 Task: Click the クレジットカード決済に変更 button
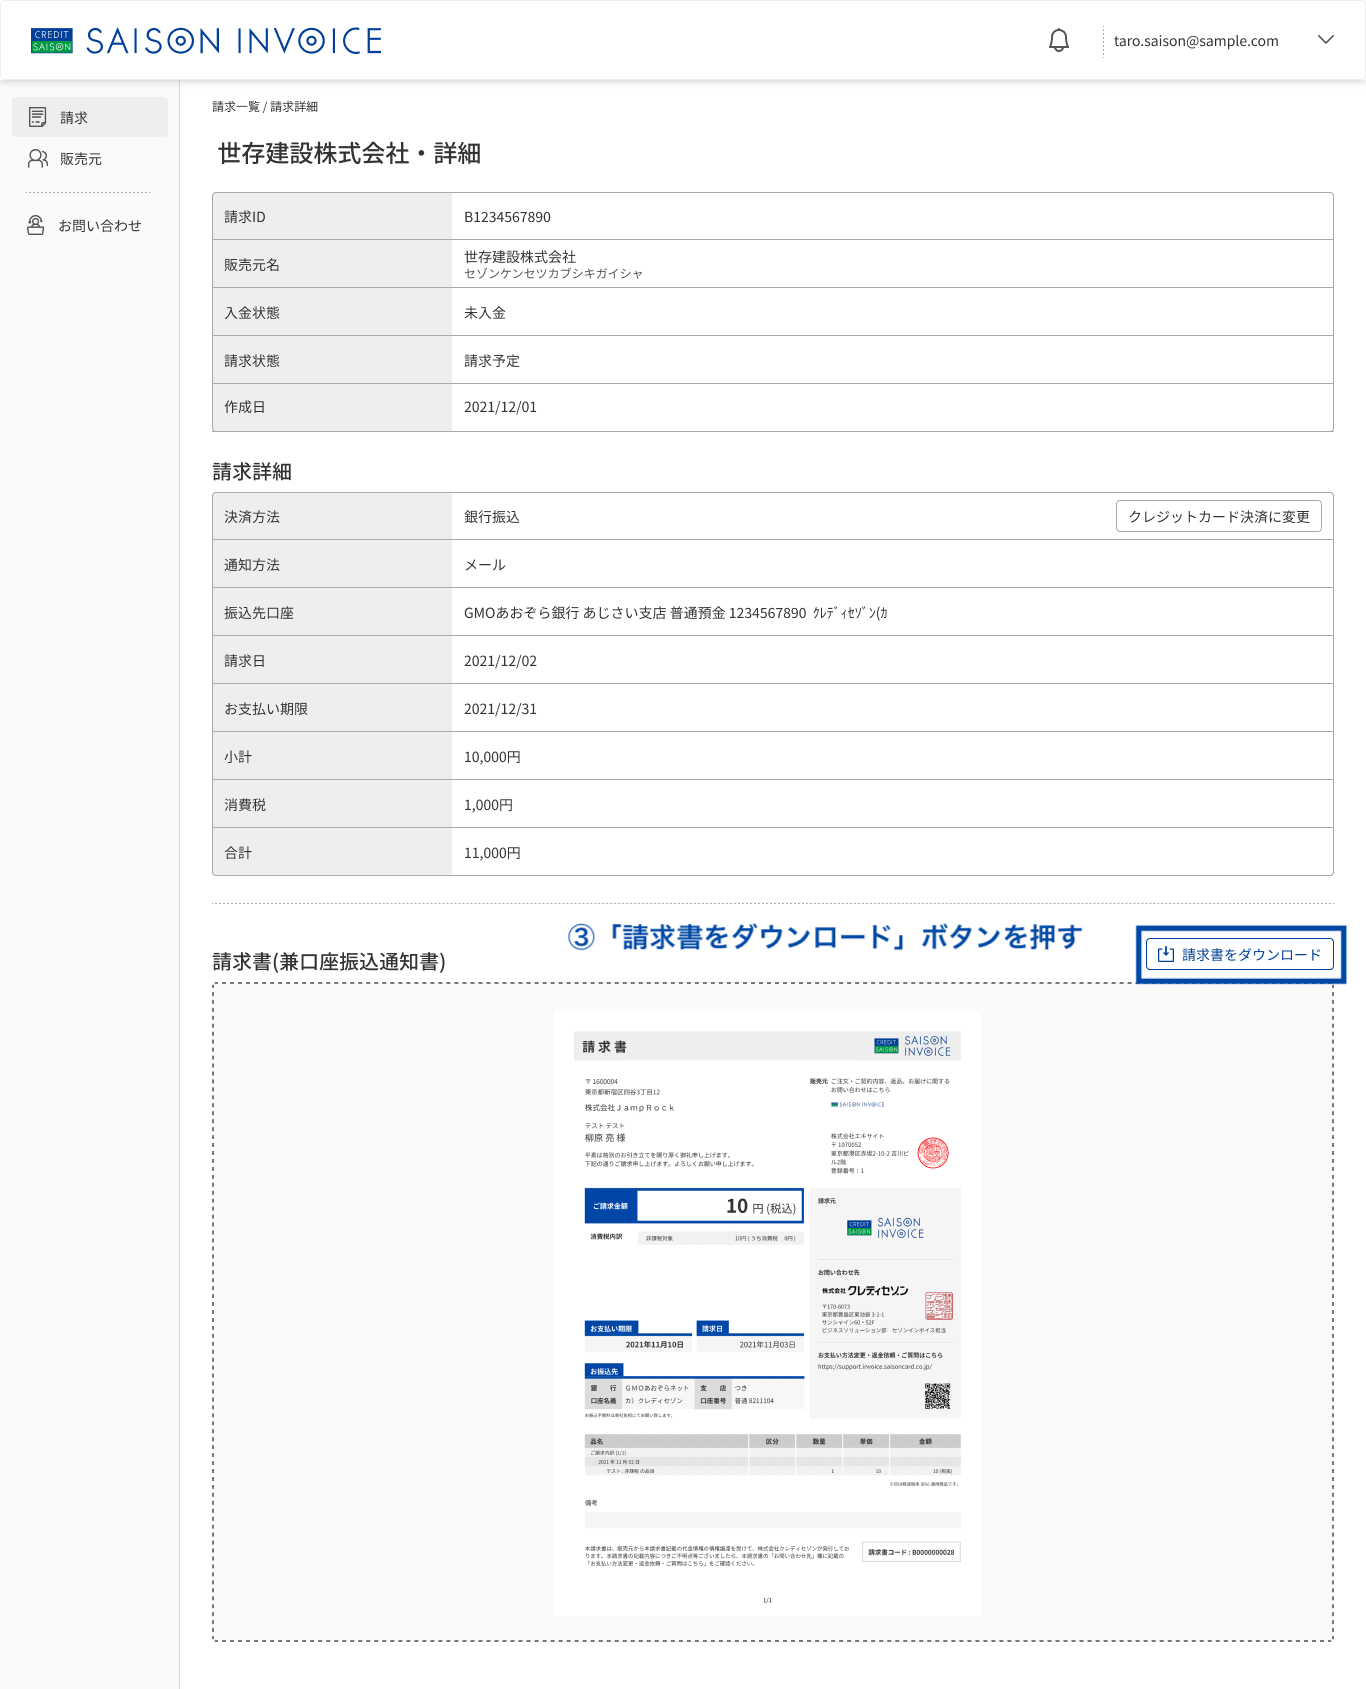pyautogui.click(x=1219, y=516)
